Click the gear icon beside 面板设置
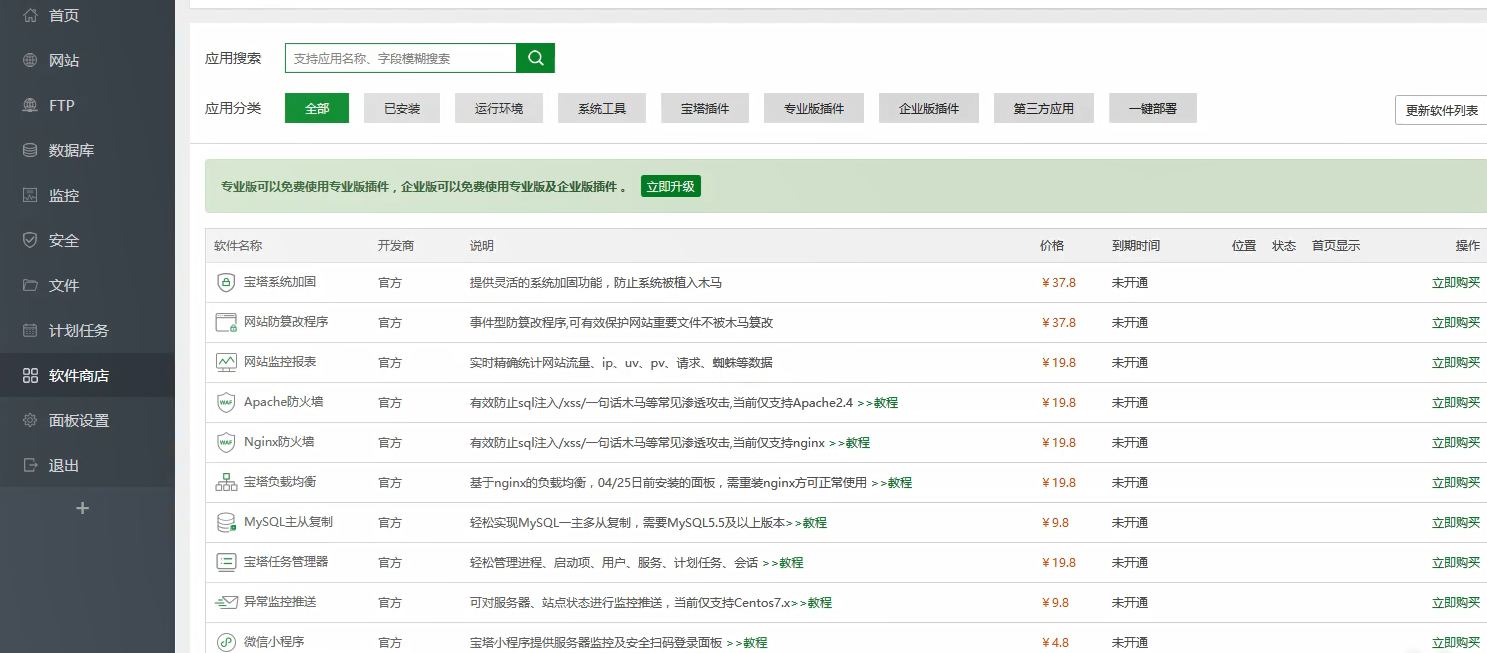1487x653 pixels. (30, 420)
